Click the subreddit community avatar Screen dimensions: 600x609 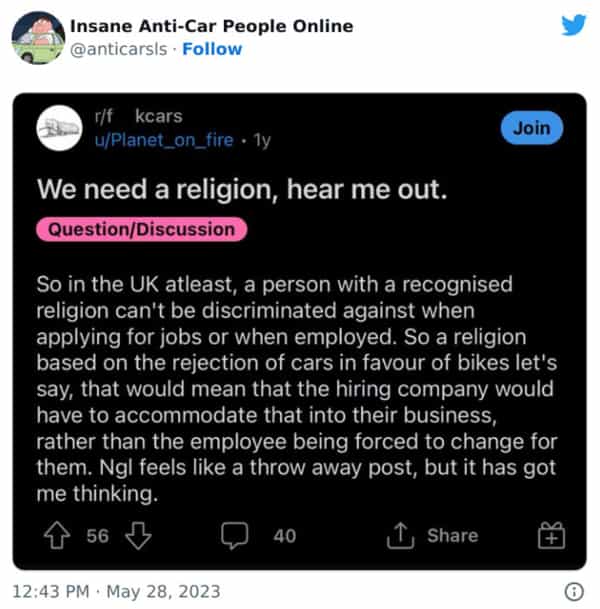pyautogui.click(x=58, y=129)
